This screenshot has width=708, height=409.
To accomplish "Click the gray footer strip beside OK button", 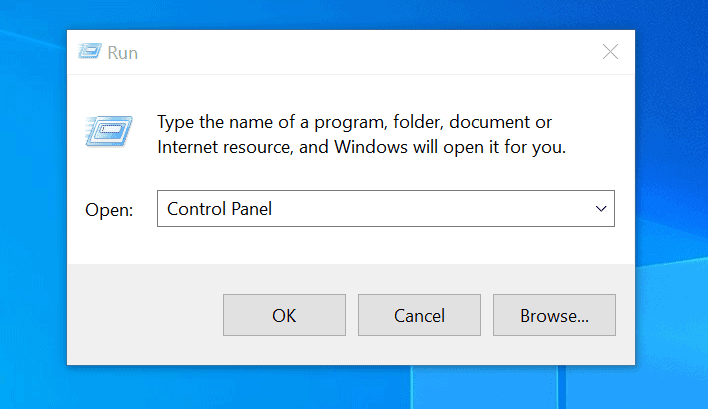I will 144,315.
